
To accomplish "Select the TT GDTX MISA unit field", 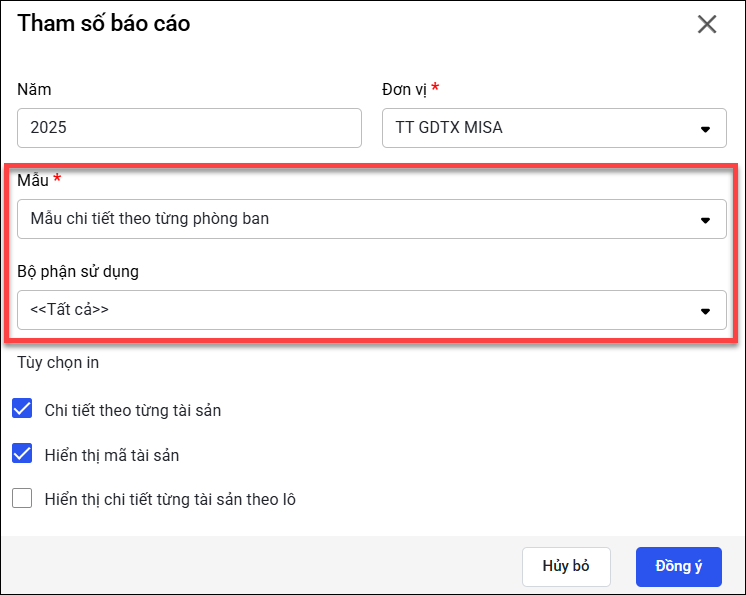I will pos(540,128).
